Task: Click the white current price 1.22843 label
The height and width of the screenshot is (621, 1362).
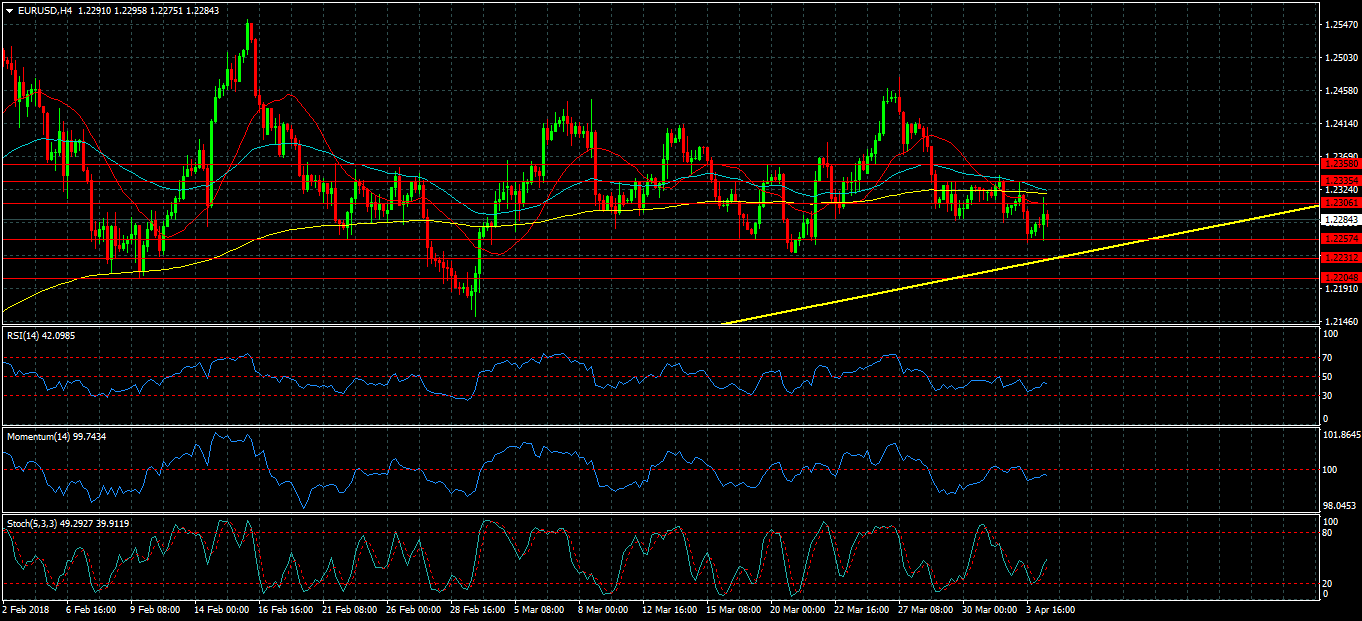Action: click(1338, 219)
